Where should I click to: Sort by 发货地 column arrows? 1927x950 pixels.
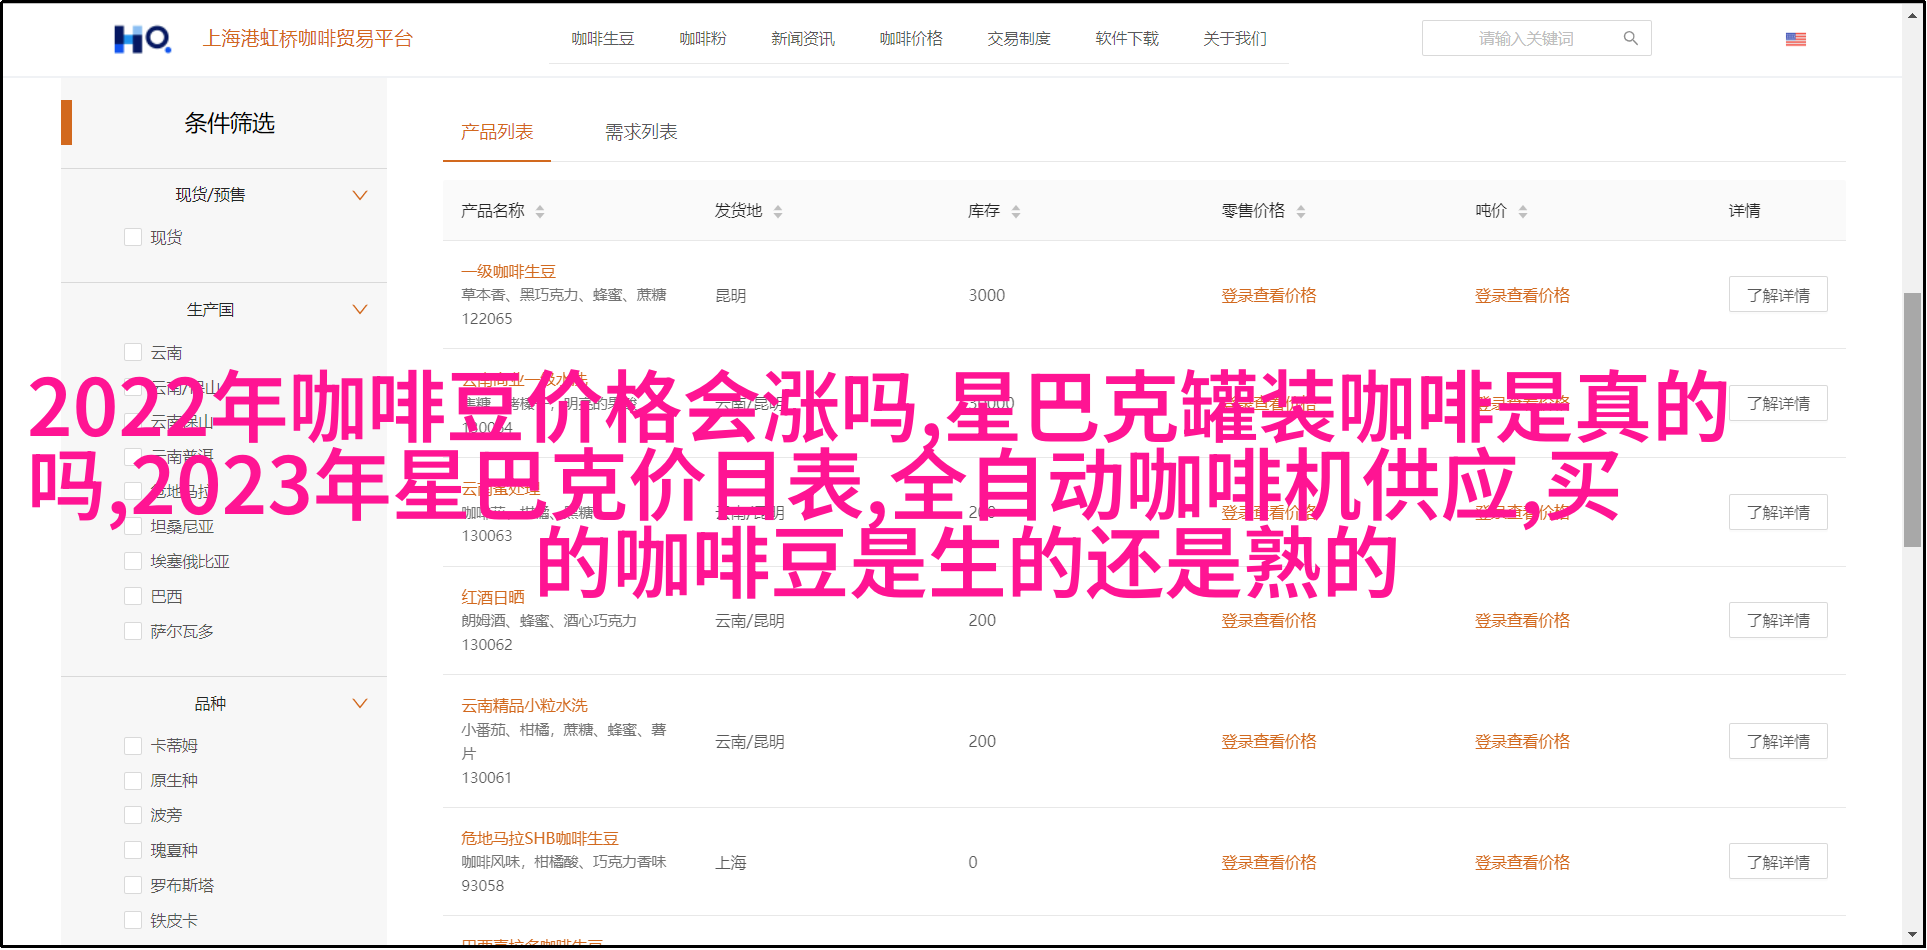pos(778,211)
